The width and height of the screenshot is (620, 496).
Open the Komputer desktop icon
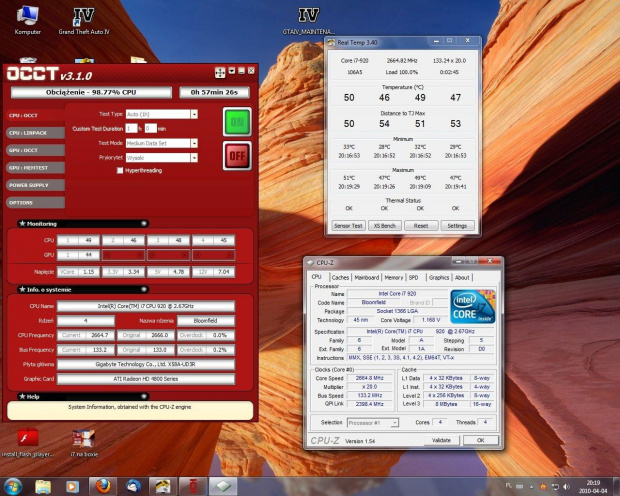(x=27, y=20)
